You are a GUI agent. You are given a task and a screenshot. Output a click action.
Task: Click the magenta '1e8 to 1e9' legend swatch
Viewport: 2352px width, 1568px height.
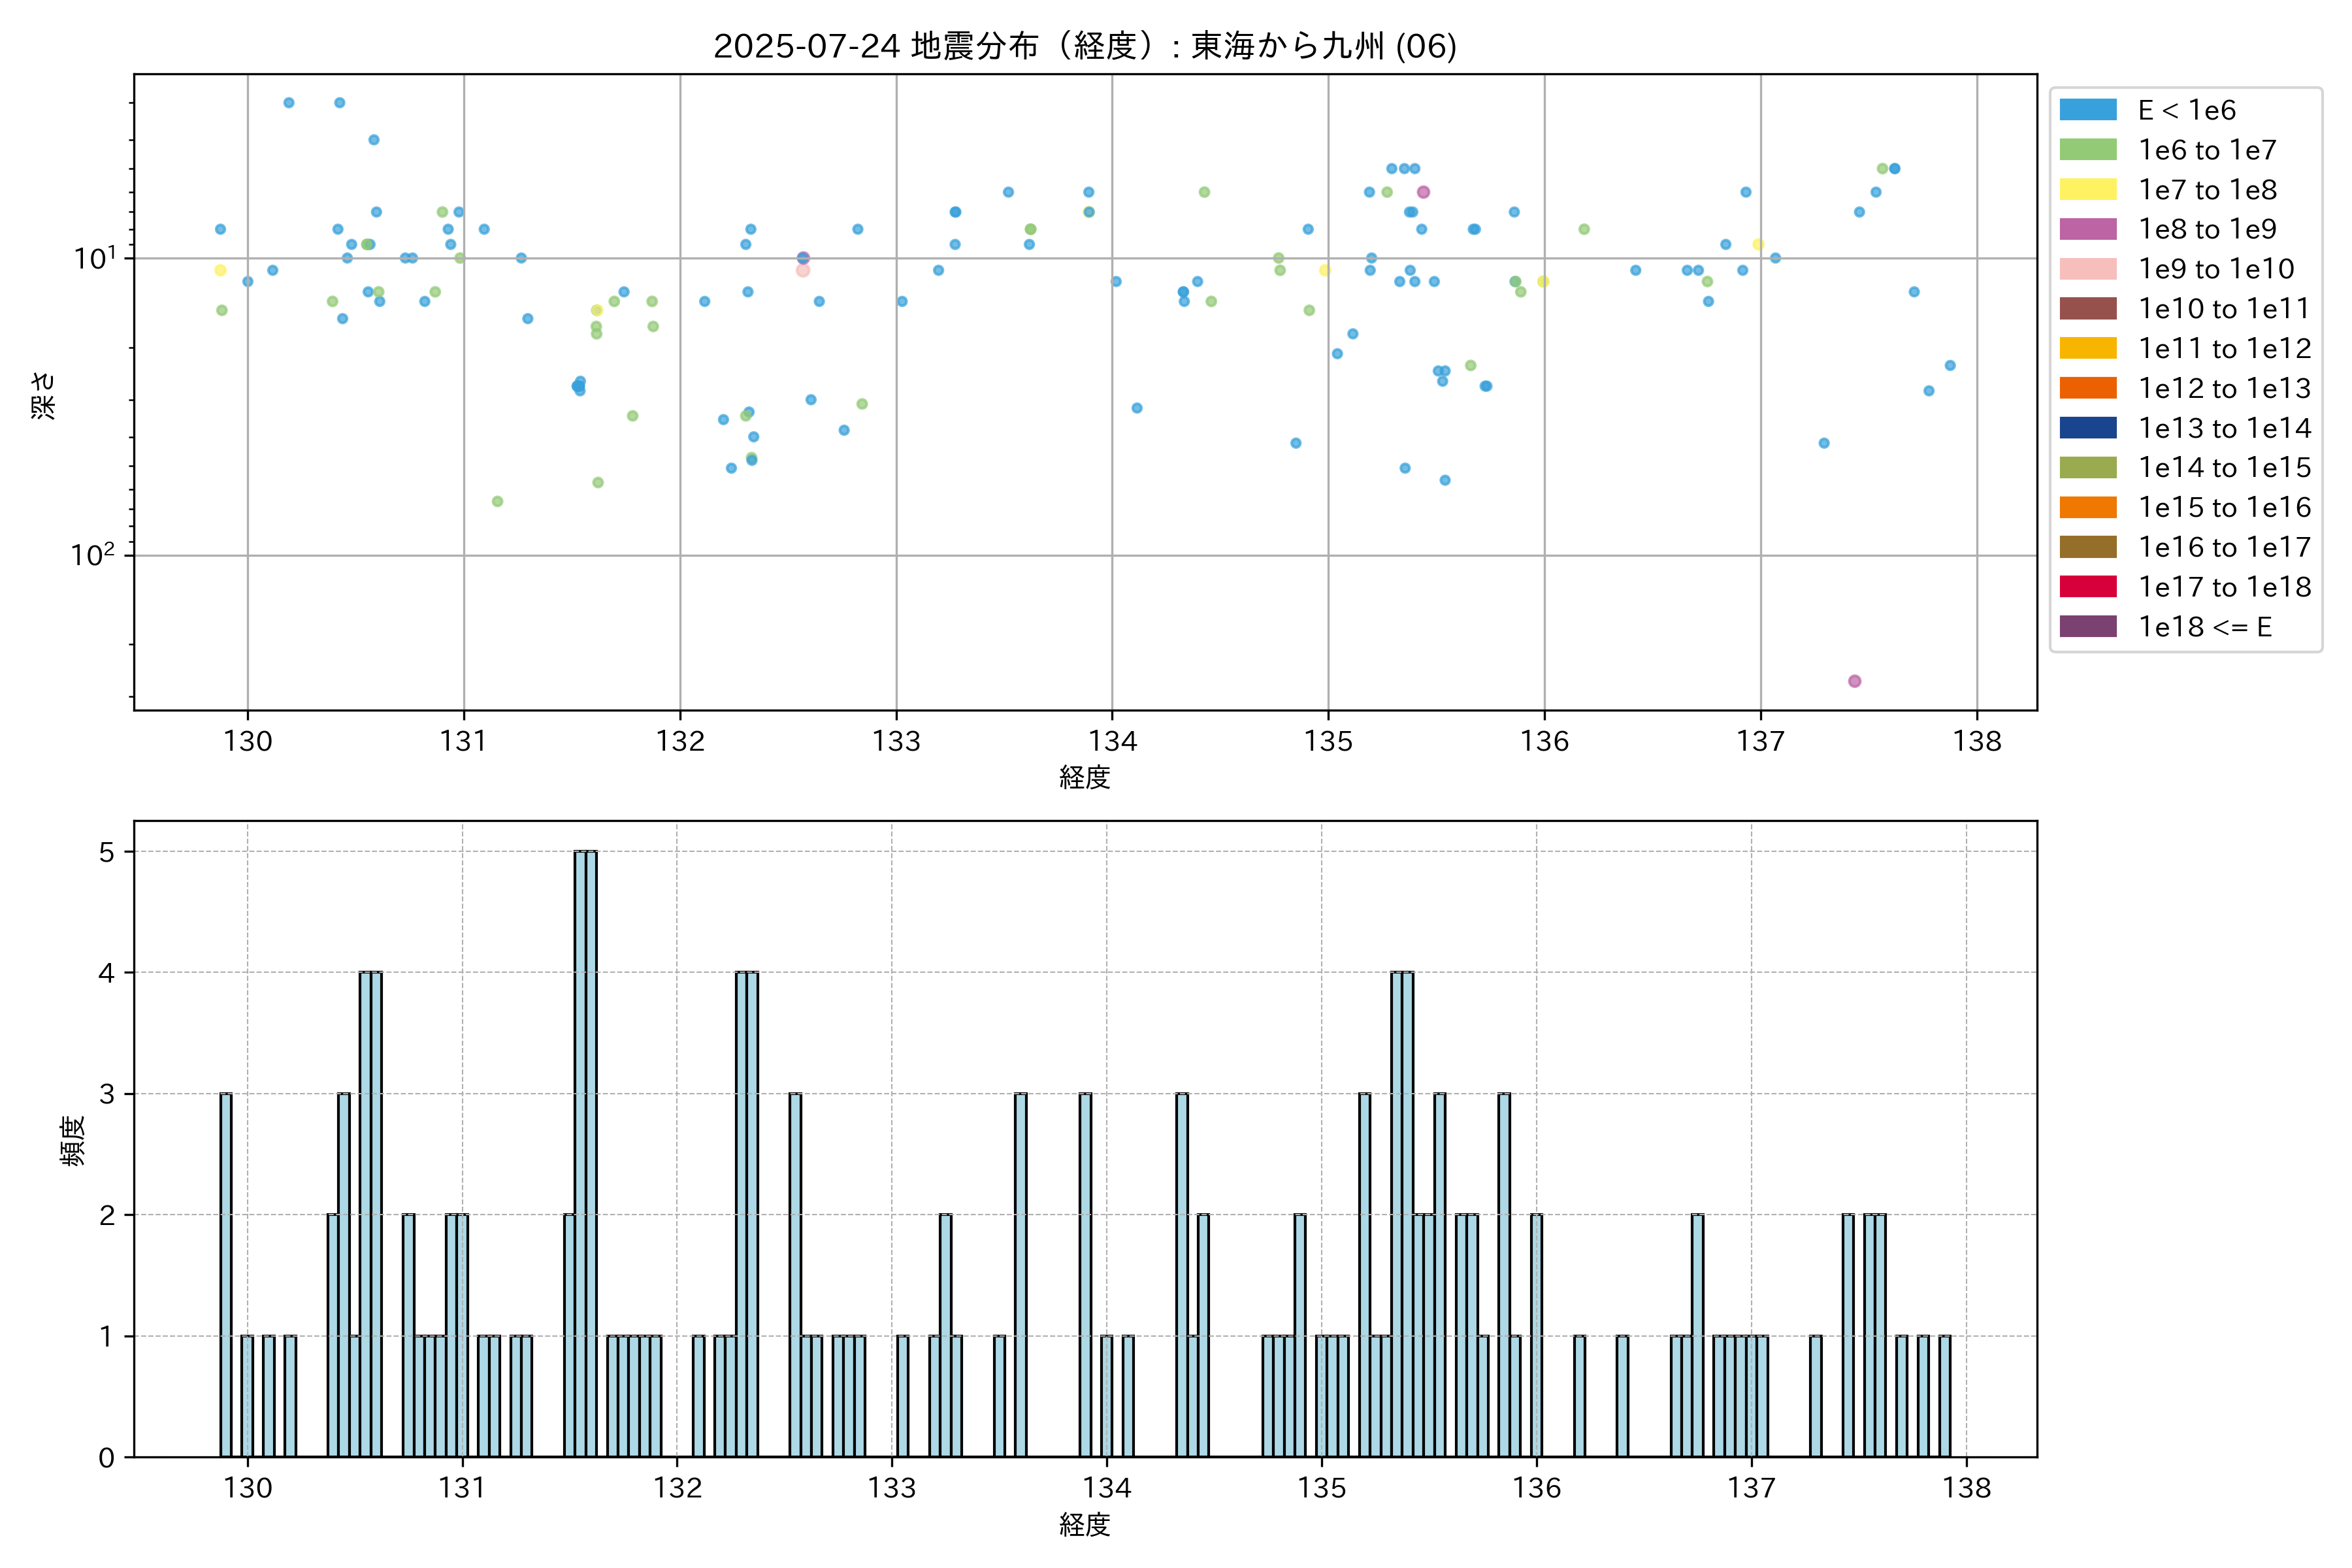tap(2087, 229)
